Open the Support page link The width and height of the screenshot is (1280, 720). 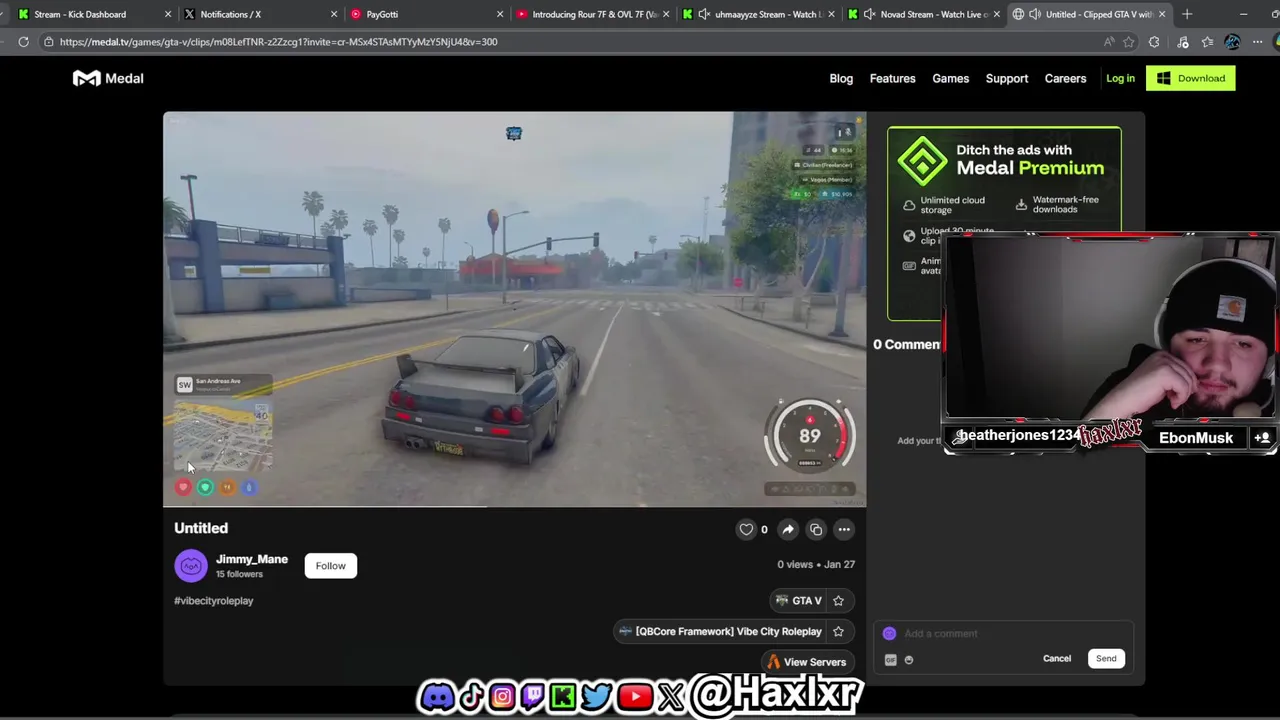pos(1007,78)
